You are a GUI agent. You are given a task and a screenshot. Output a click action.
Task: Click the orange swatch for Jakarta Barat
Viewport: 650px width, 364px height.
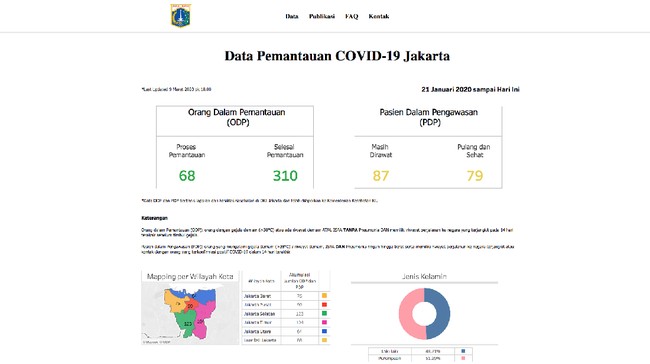(324, 296)
